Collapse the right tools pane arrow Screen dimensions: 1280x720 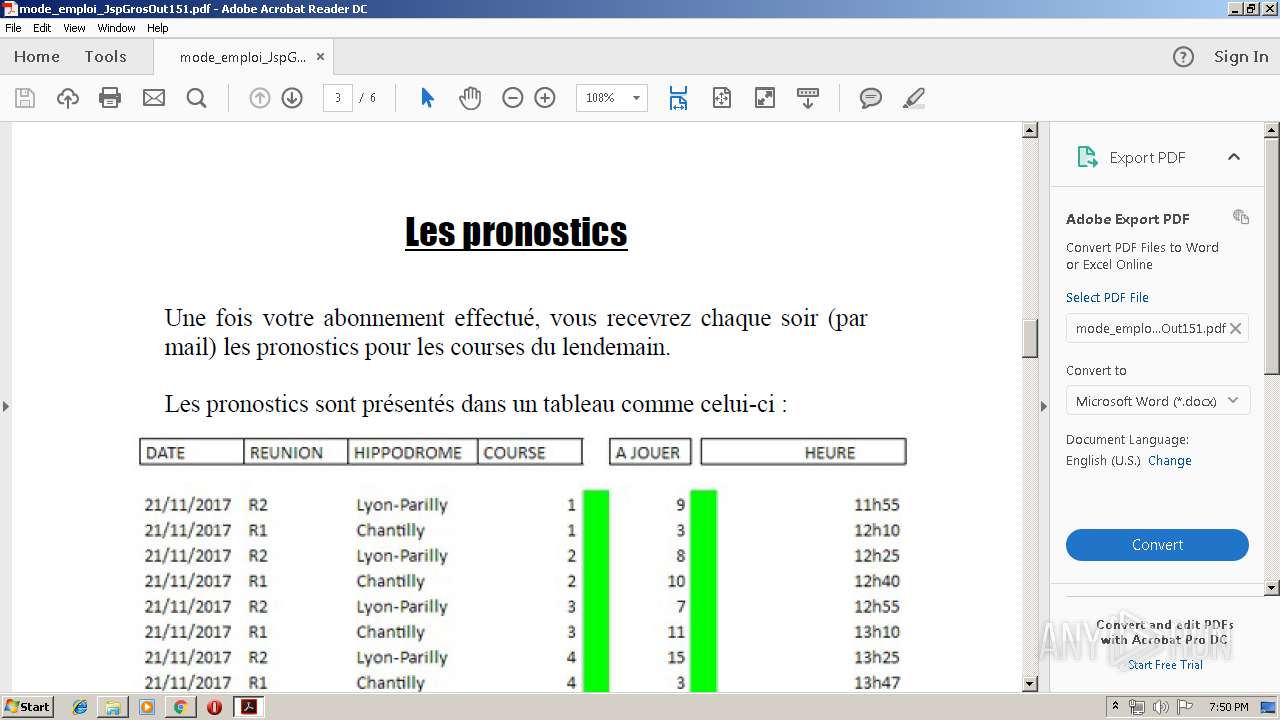(x=1043, y=406)
